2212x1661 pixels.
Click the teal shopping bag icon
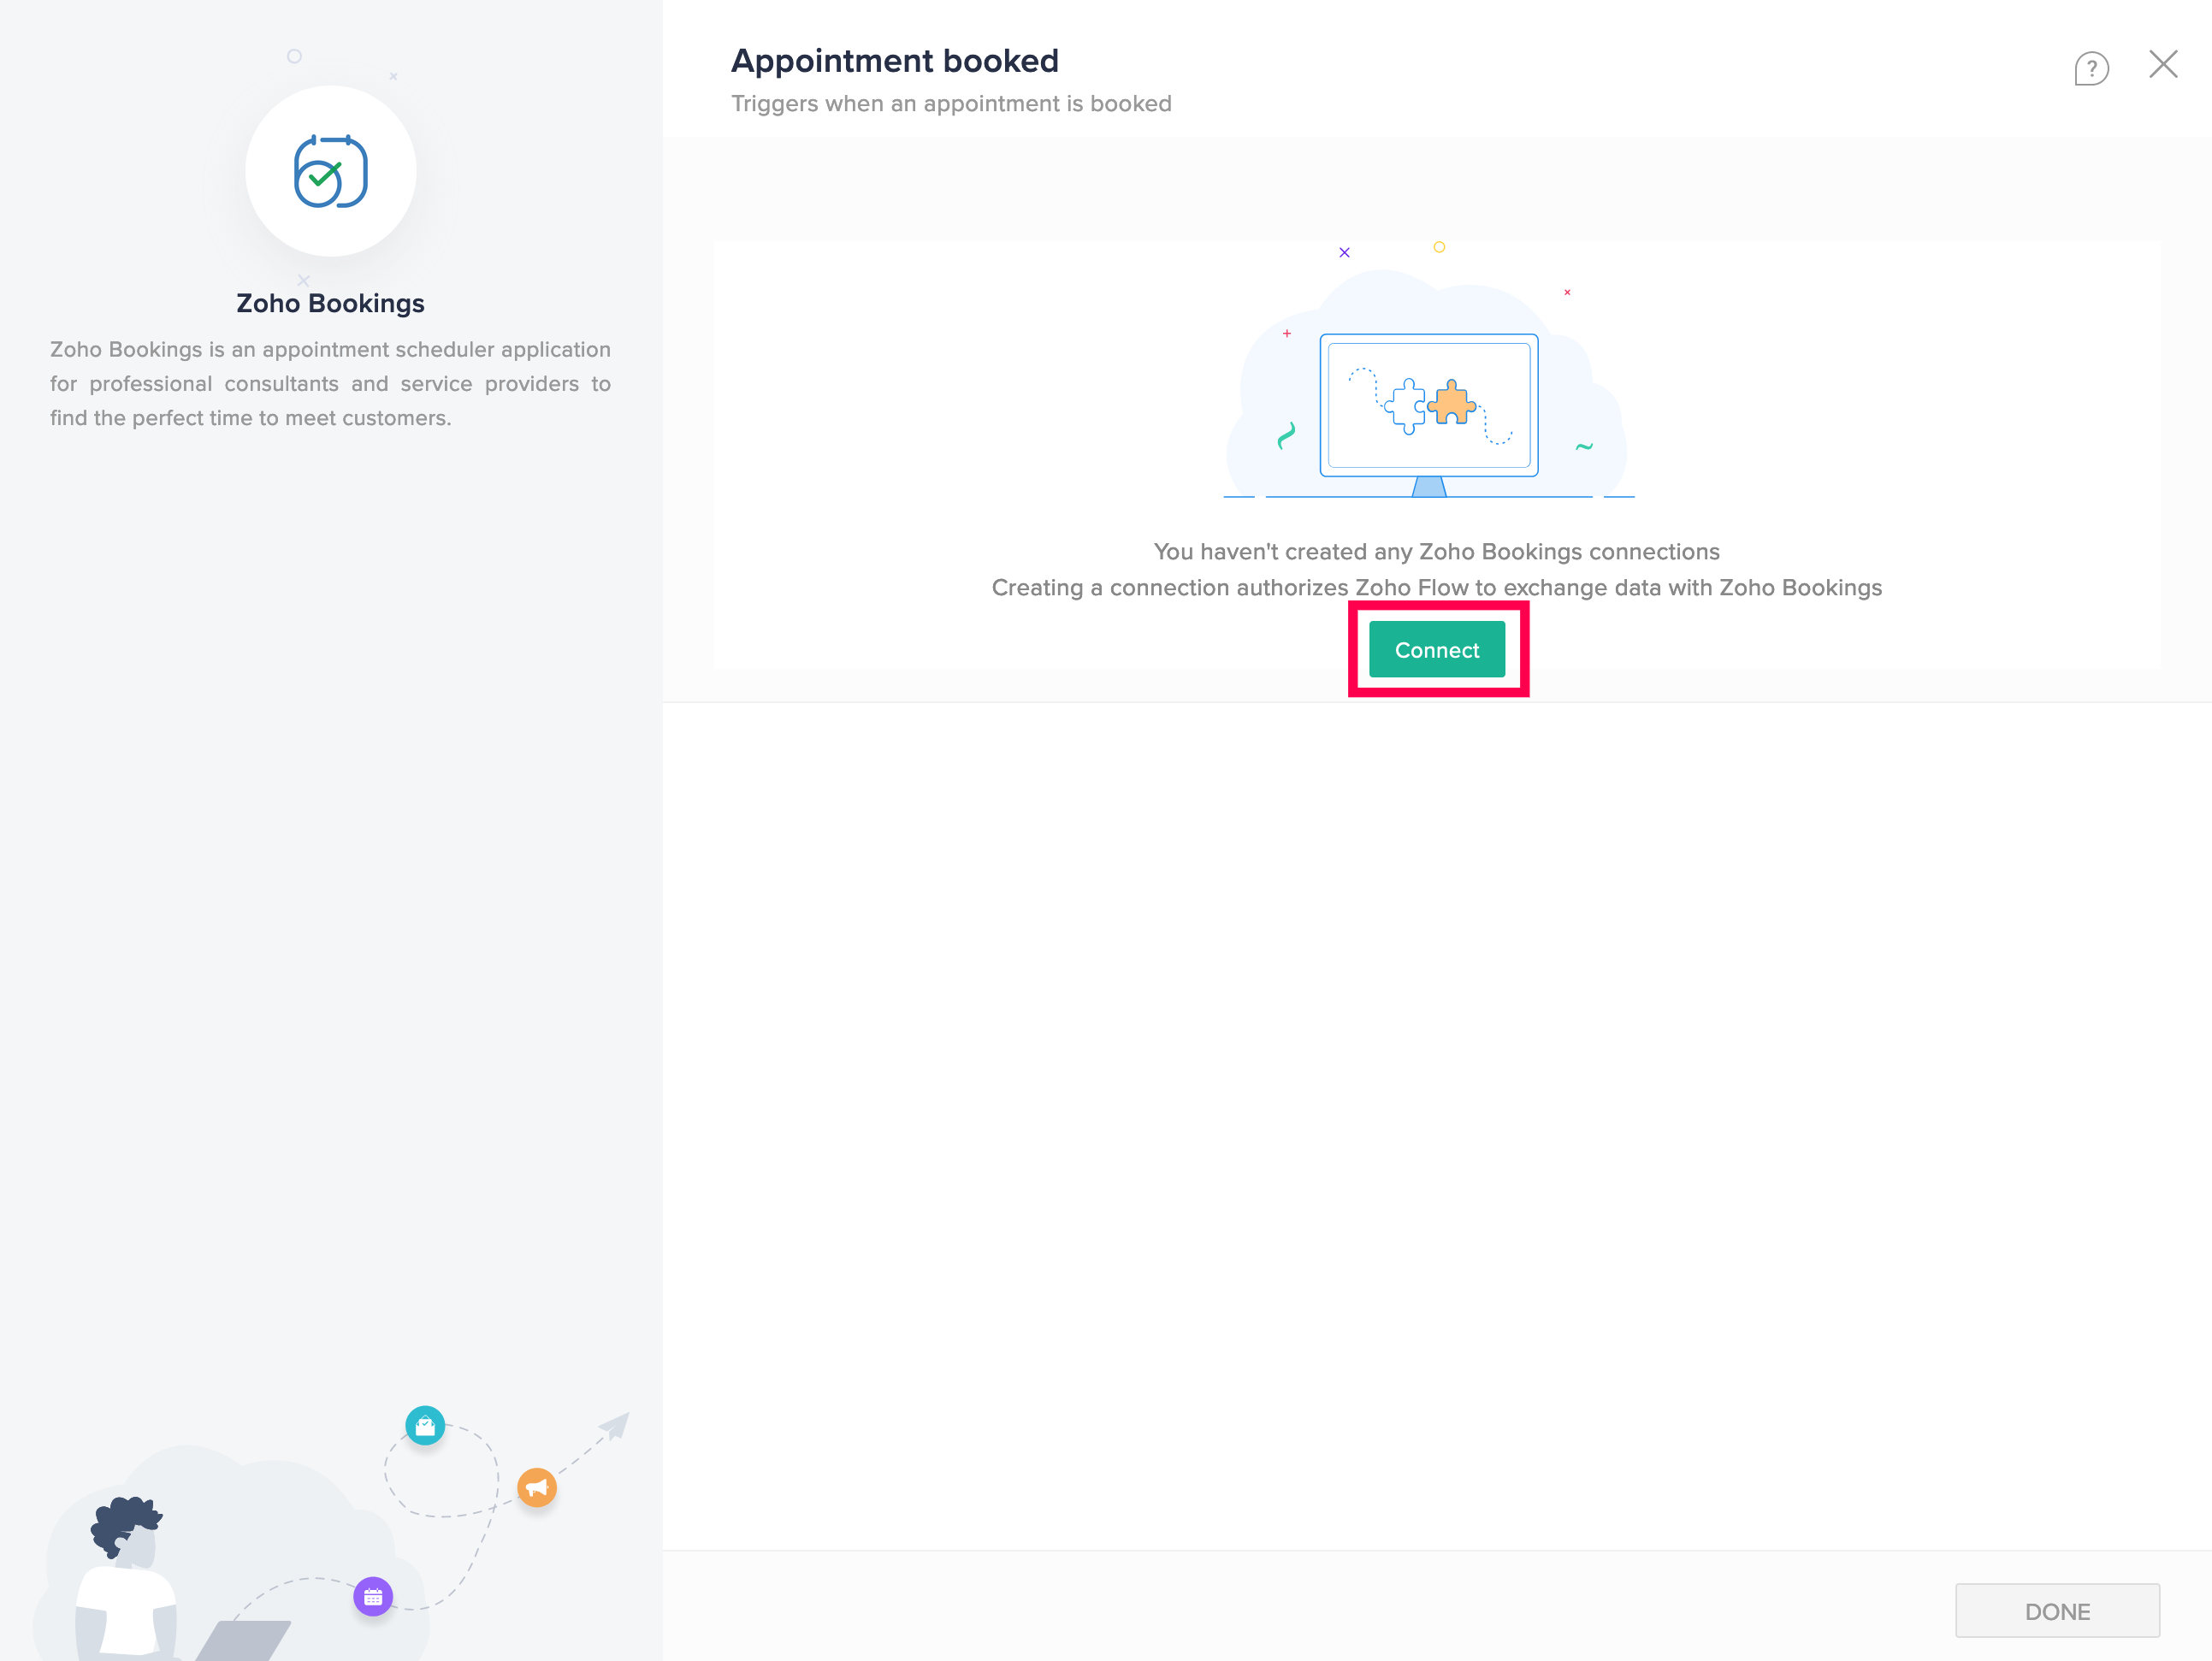coord(425,1425)
